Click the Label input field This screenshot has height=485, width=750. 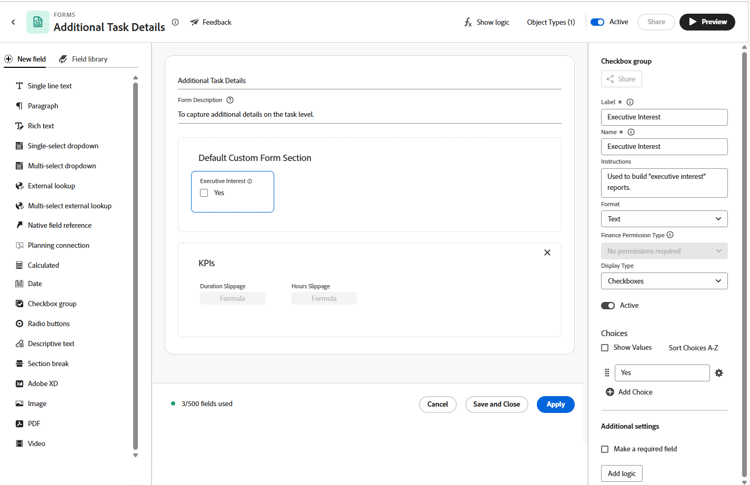(x=664, y=117)
